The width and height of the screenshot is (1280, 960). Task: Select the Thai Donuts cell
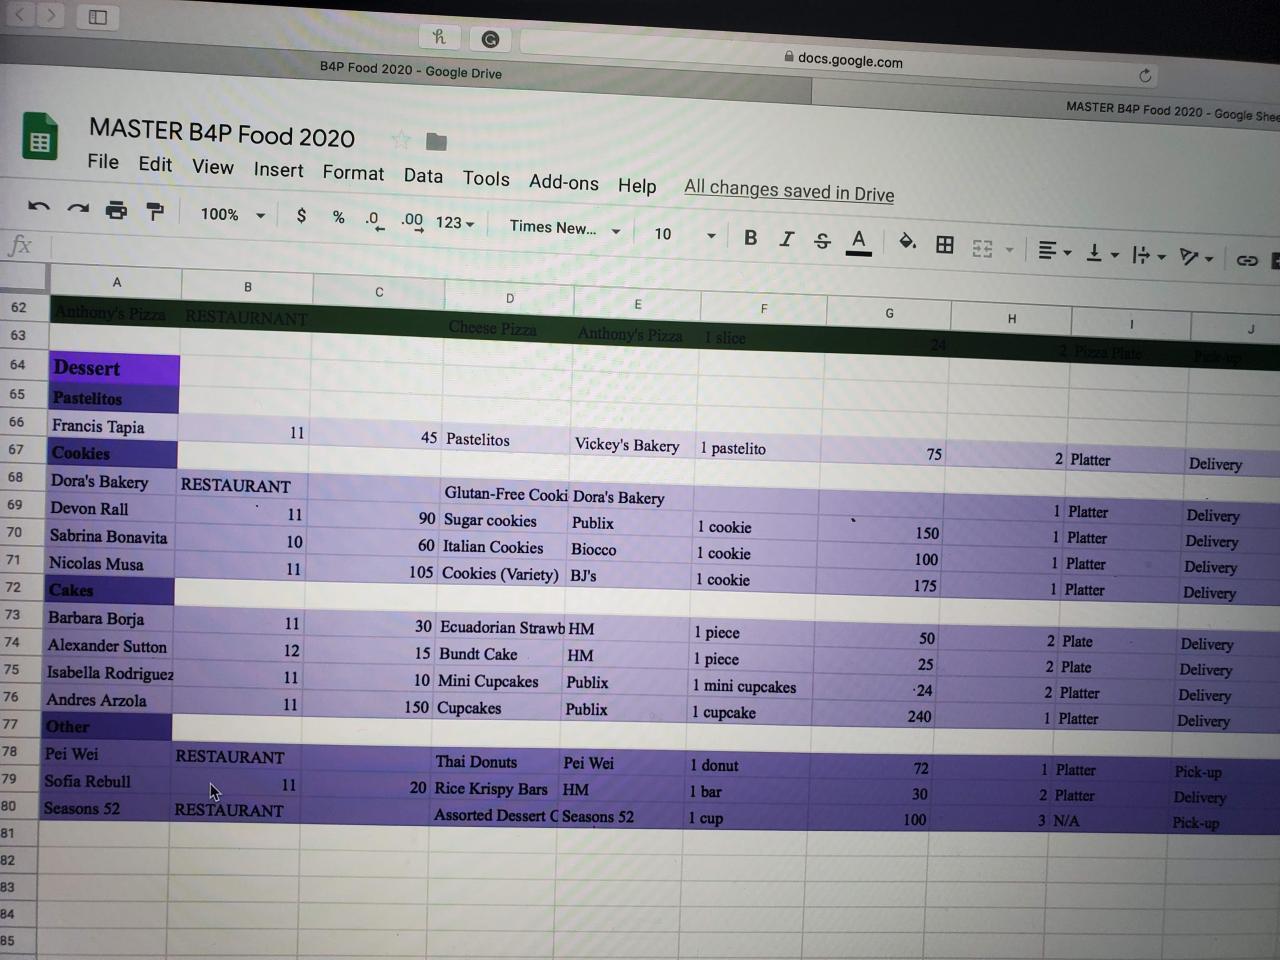point(497,762)
